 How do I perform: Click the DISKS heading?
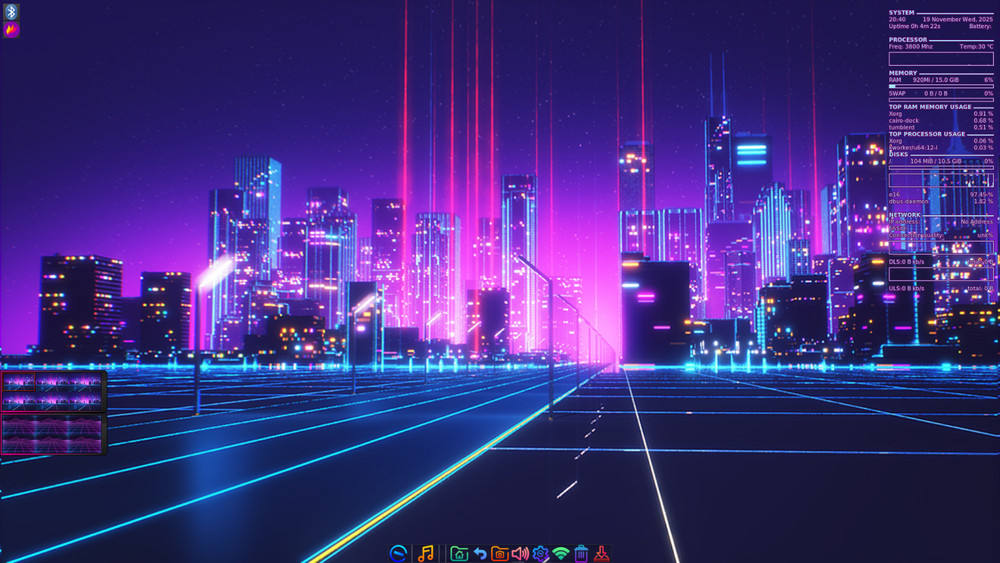click(898, 154)
